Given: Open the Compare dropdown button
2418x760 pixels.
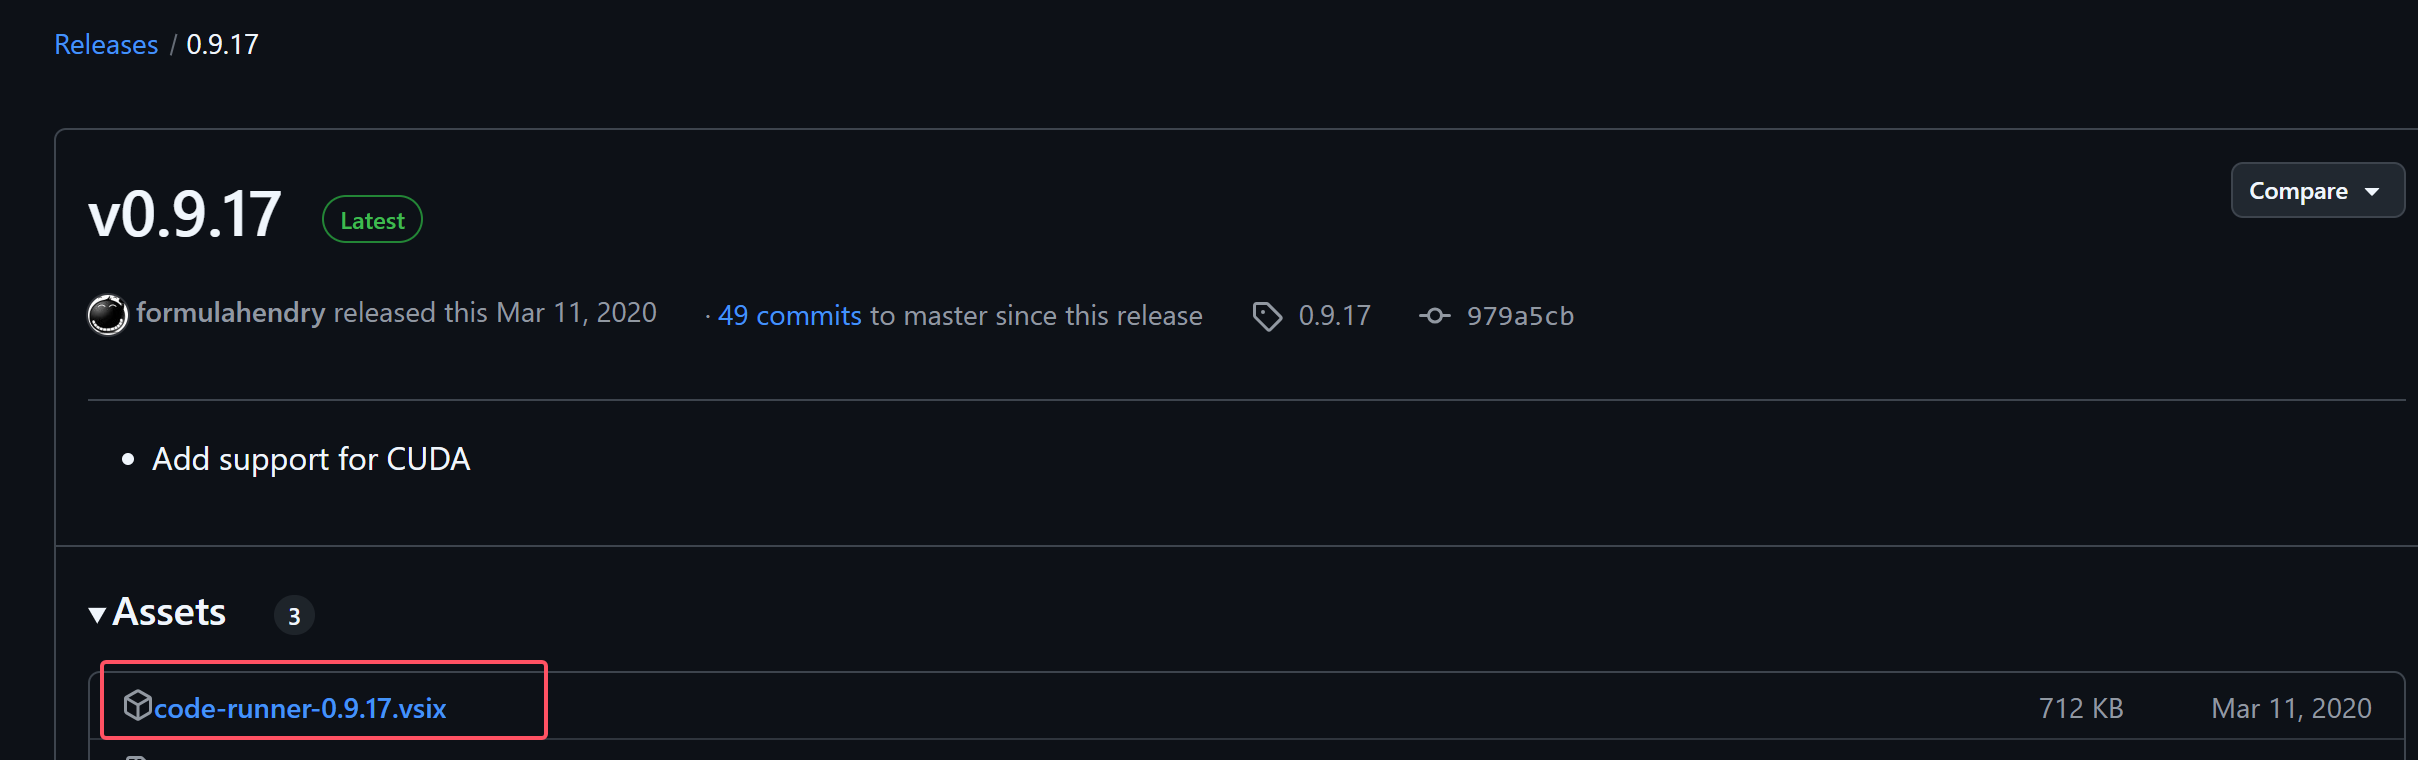Looking at the screenshot, I should tap(2317, 190).
